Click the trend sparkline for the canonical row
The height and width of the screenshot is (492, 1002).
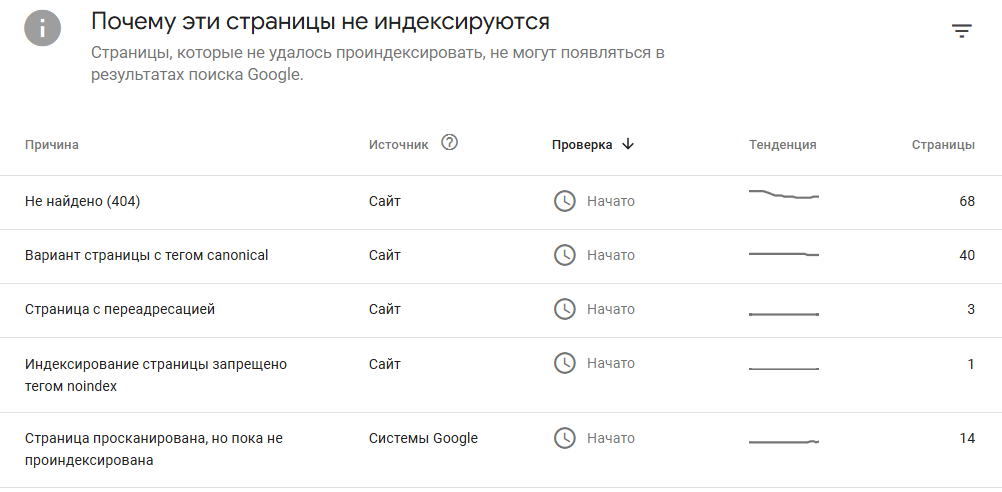click(784, 254)
